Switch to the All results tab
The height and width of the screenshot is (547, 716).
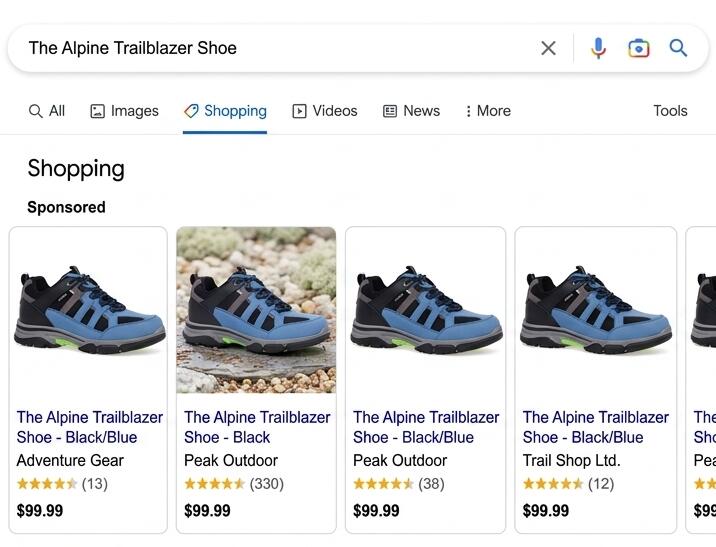click(x=47, y=111)
